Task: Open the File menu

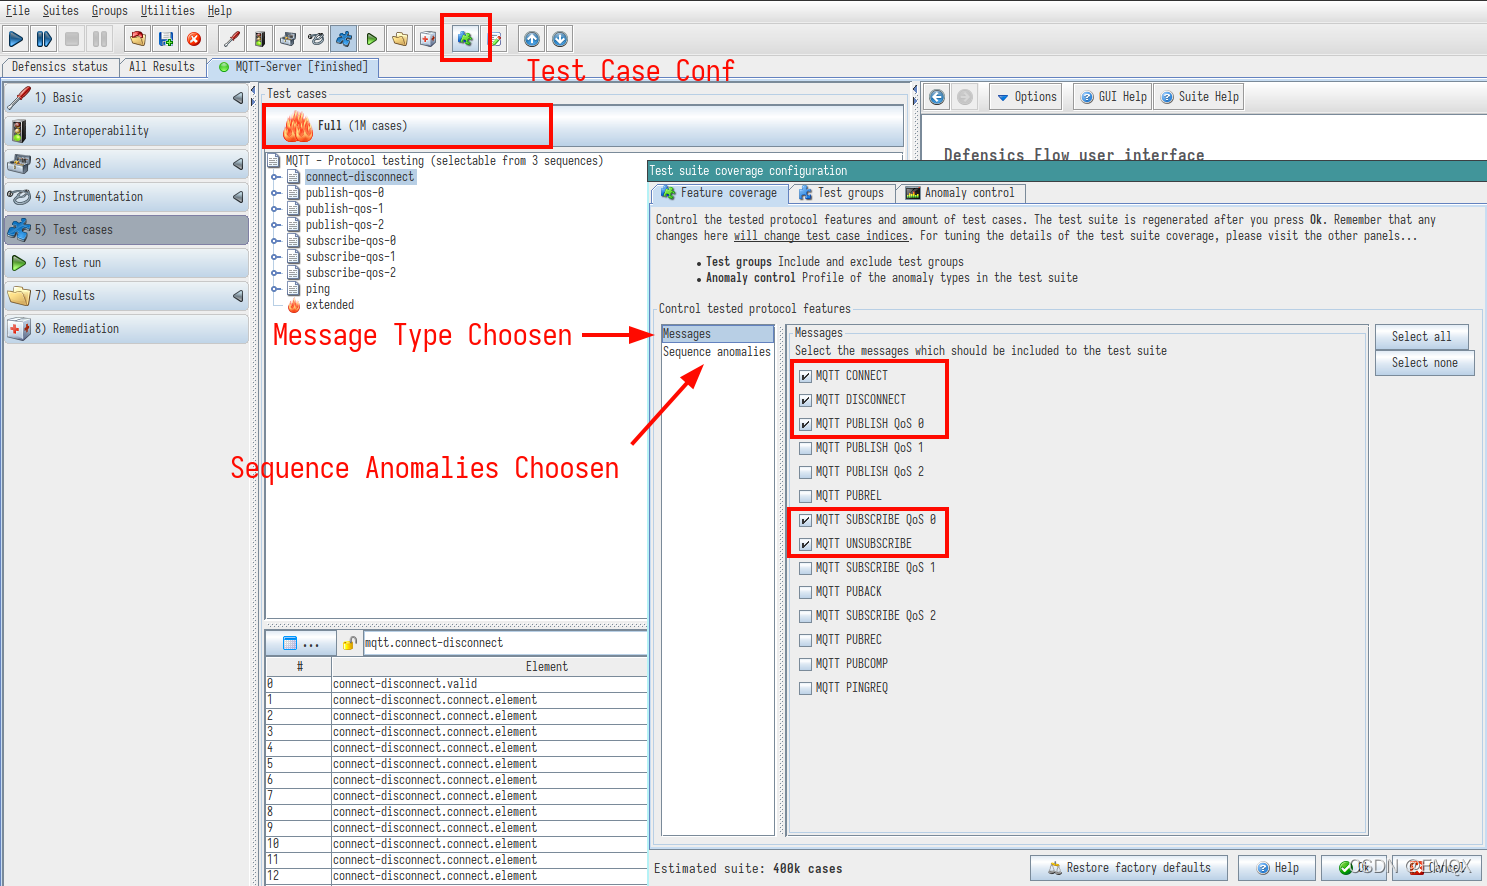Action: tap(18, 10)
